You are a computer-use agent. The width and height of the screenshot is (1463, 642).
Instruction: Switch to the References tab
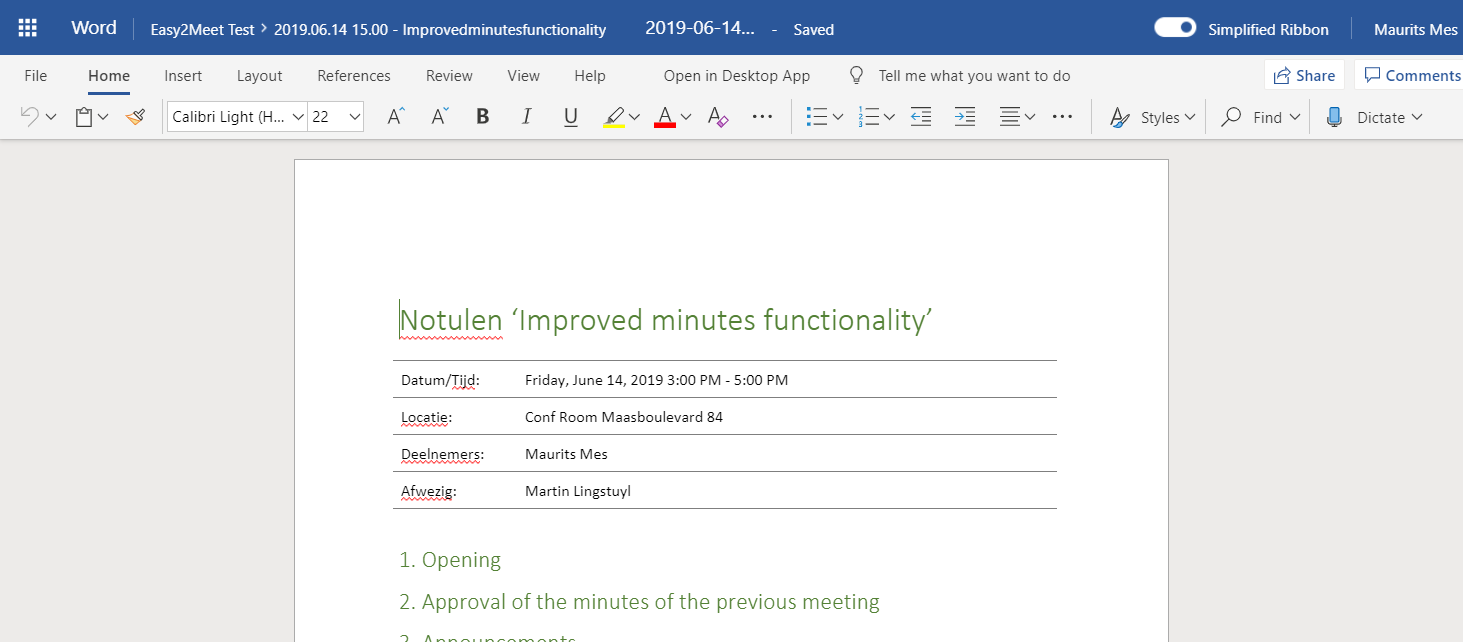[x=354, y=75]
